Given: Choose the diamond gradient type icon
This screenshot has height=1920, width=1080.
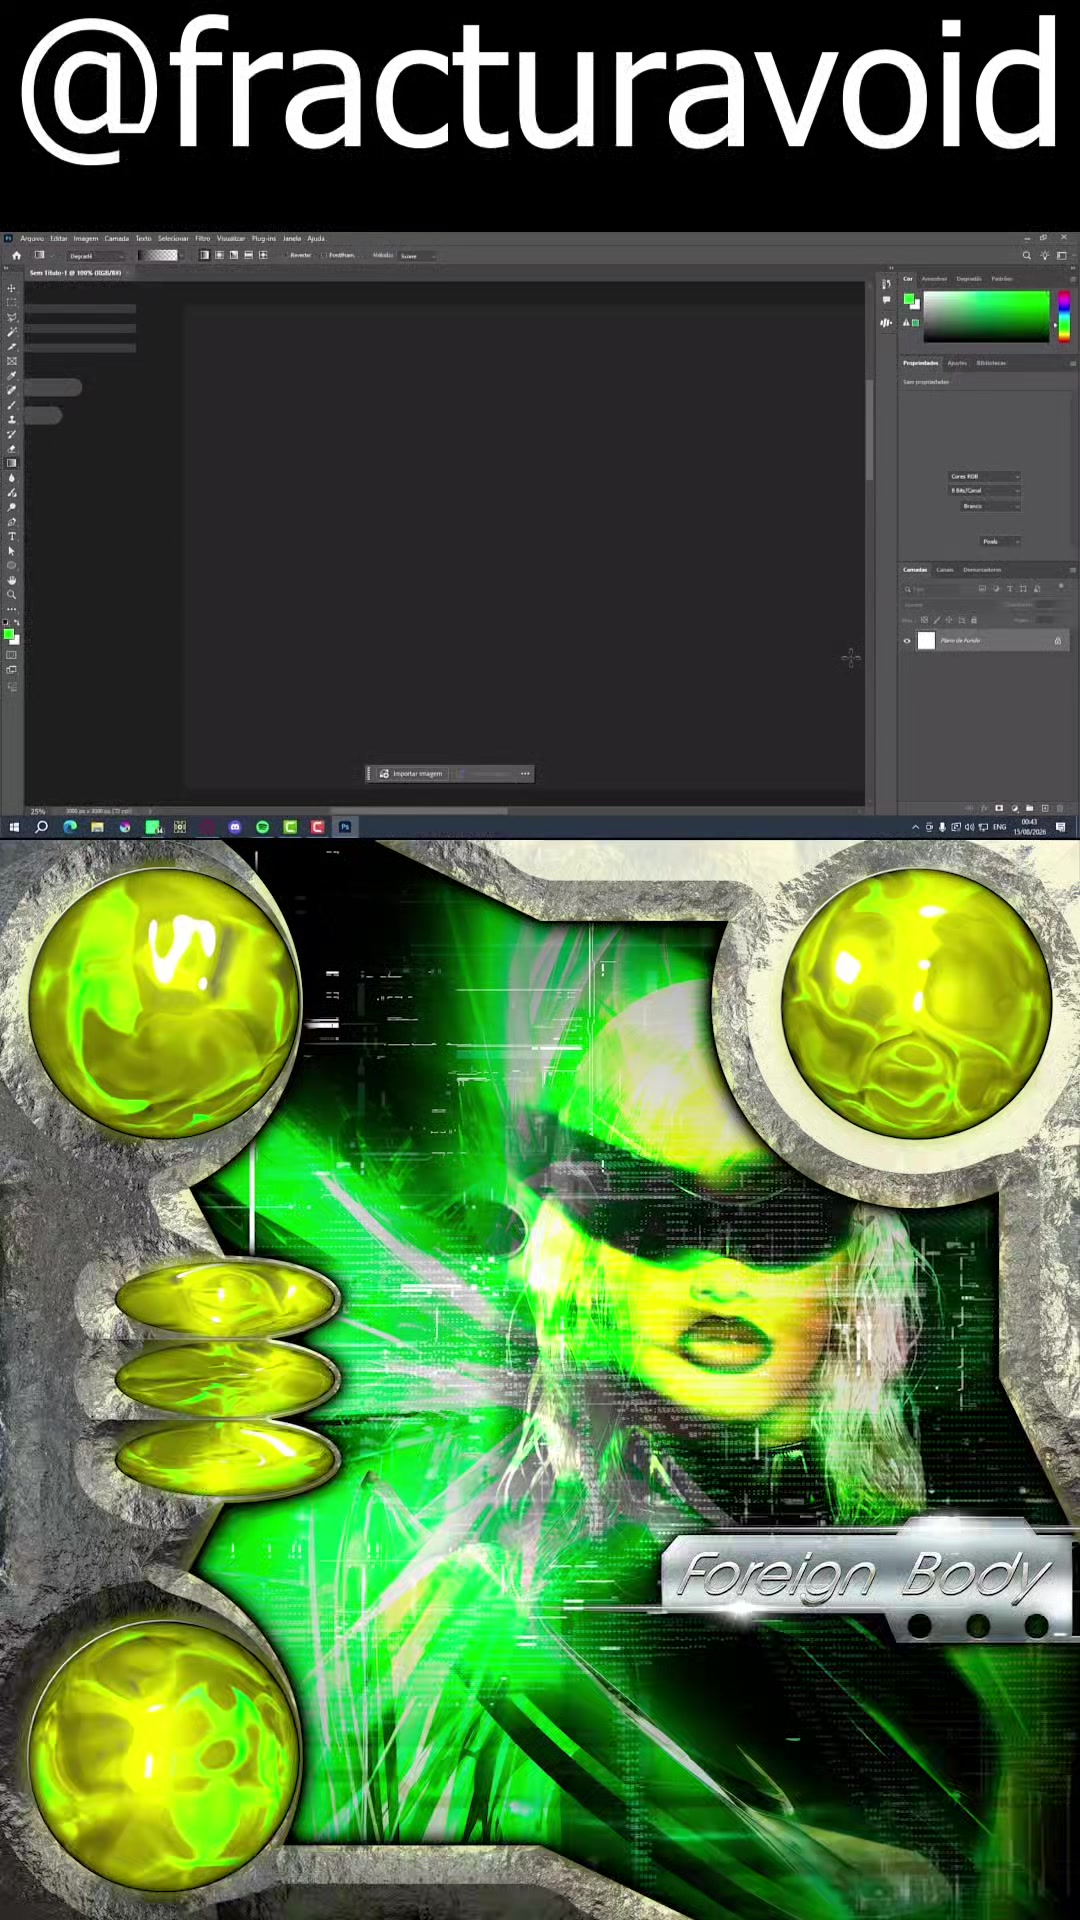Looking at the screenshot, I should pyautogui.click(x=263, y=255).
